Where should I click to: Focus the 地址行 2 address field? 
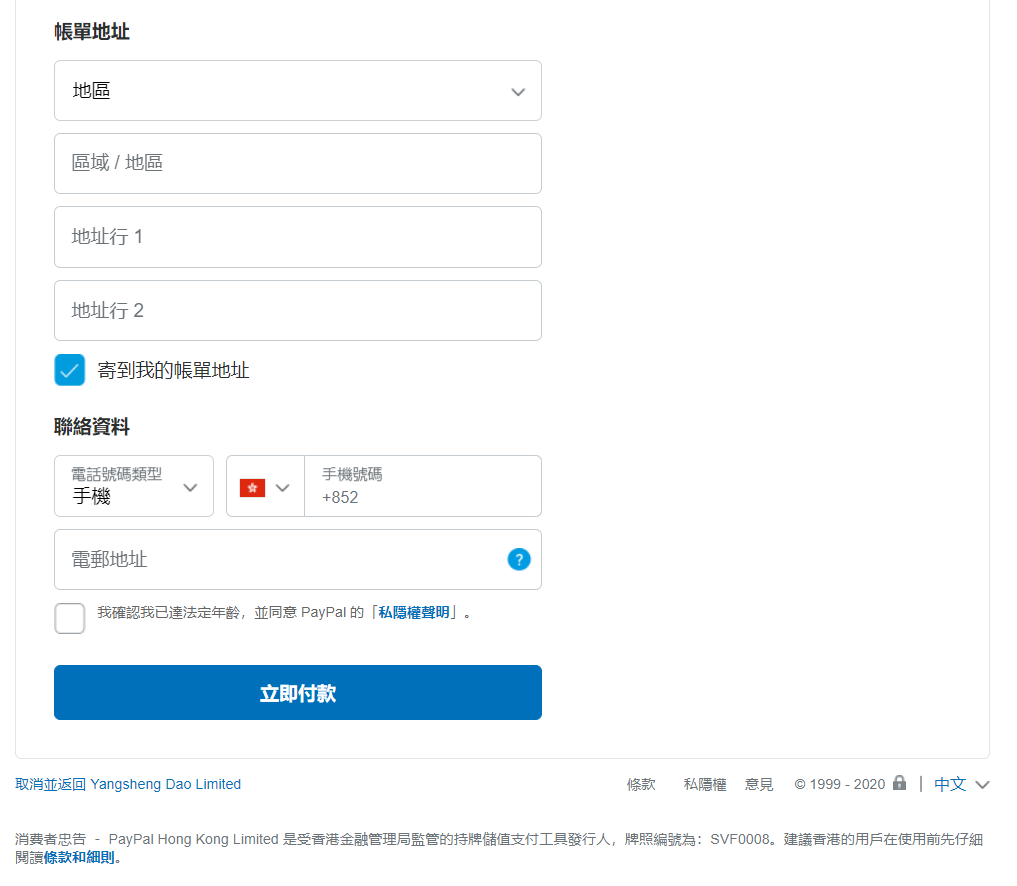[x=298, y=311]
